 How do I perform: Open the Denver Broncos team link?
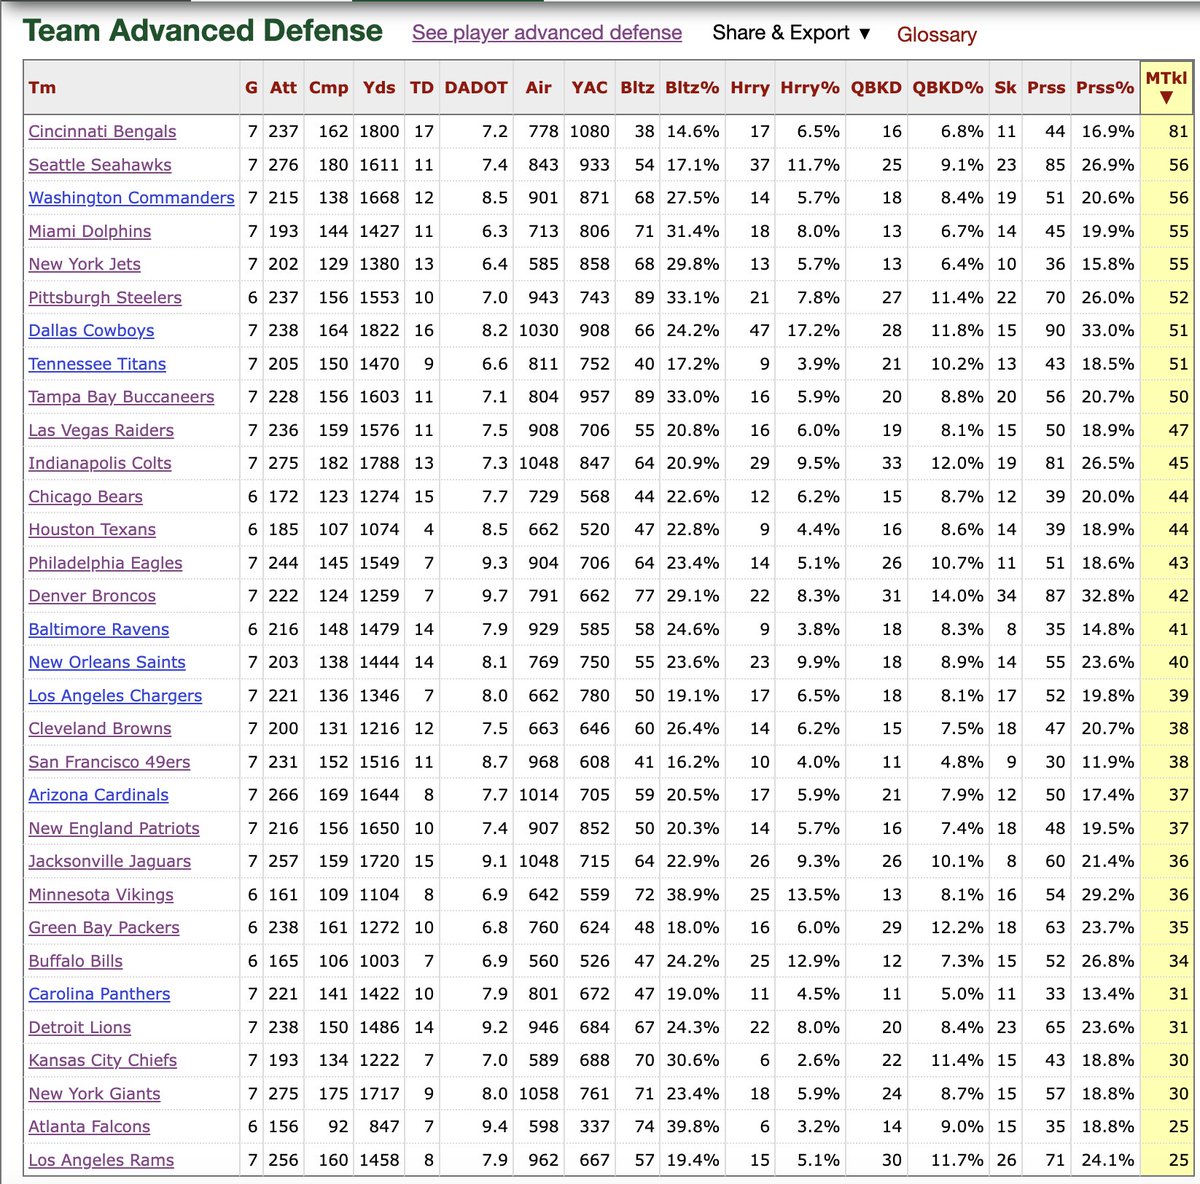coord(92,596)
